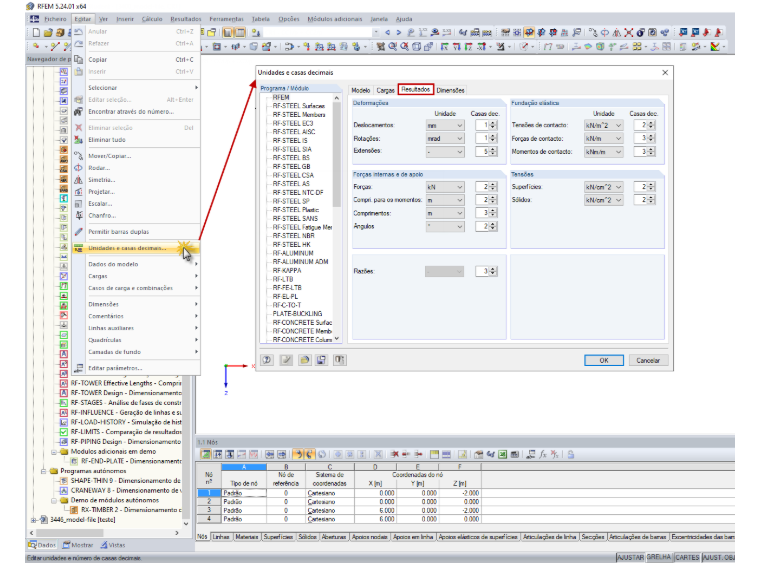Image resolution: width=760 pixels, height=563 pixels.
Task: Open the Tensões de contacto unit dropdown
Action: 603,125
